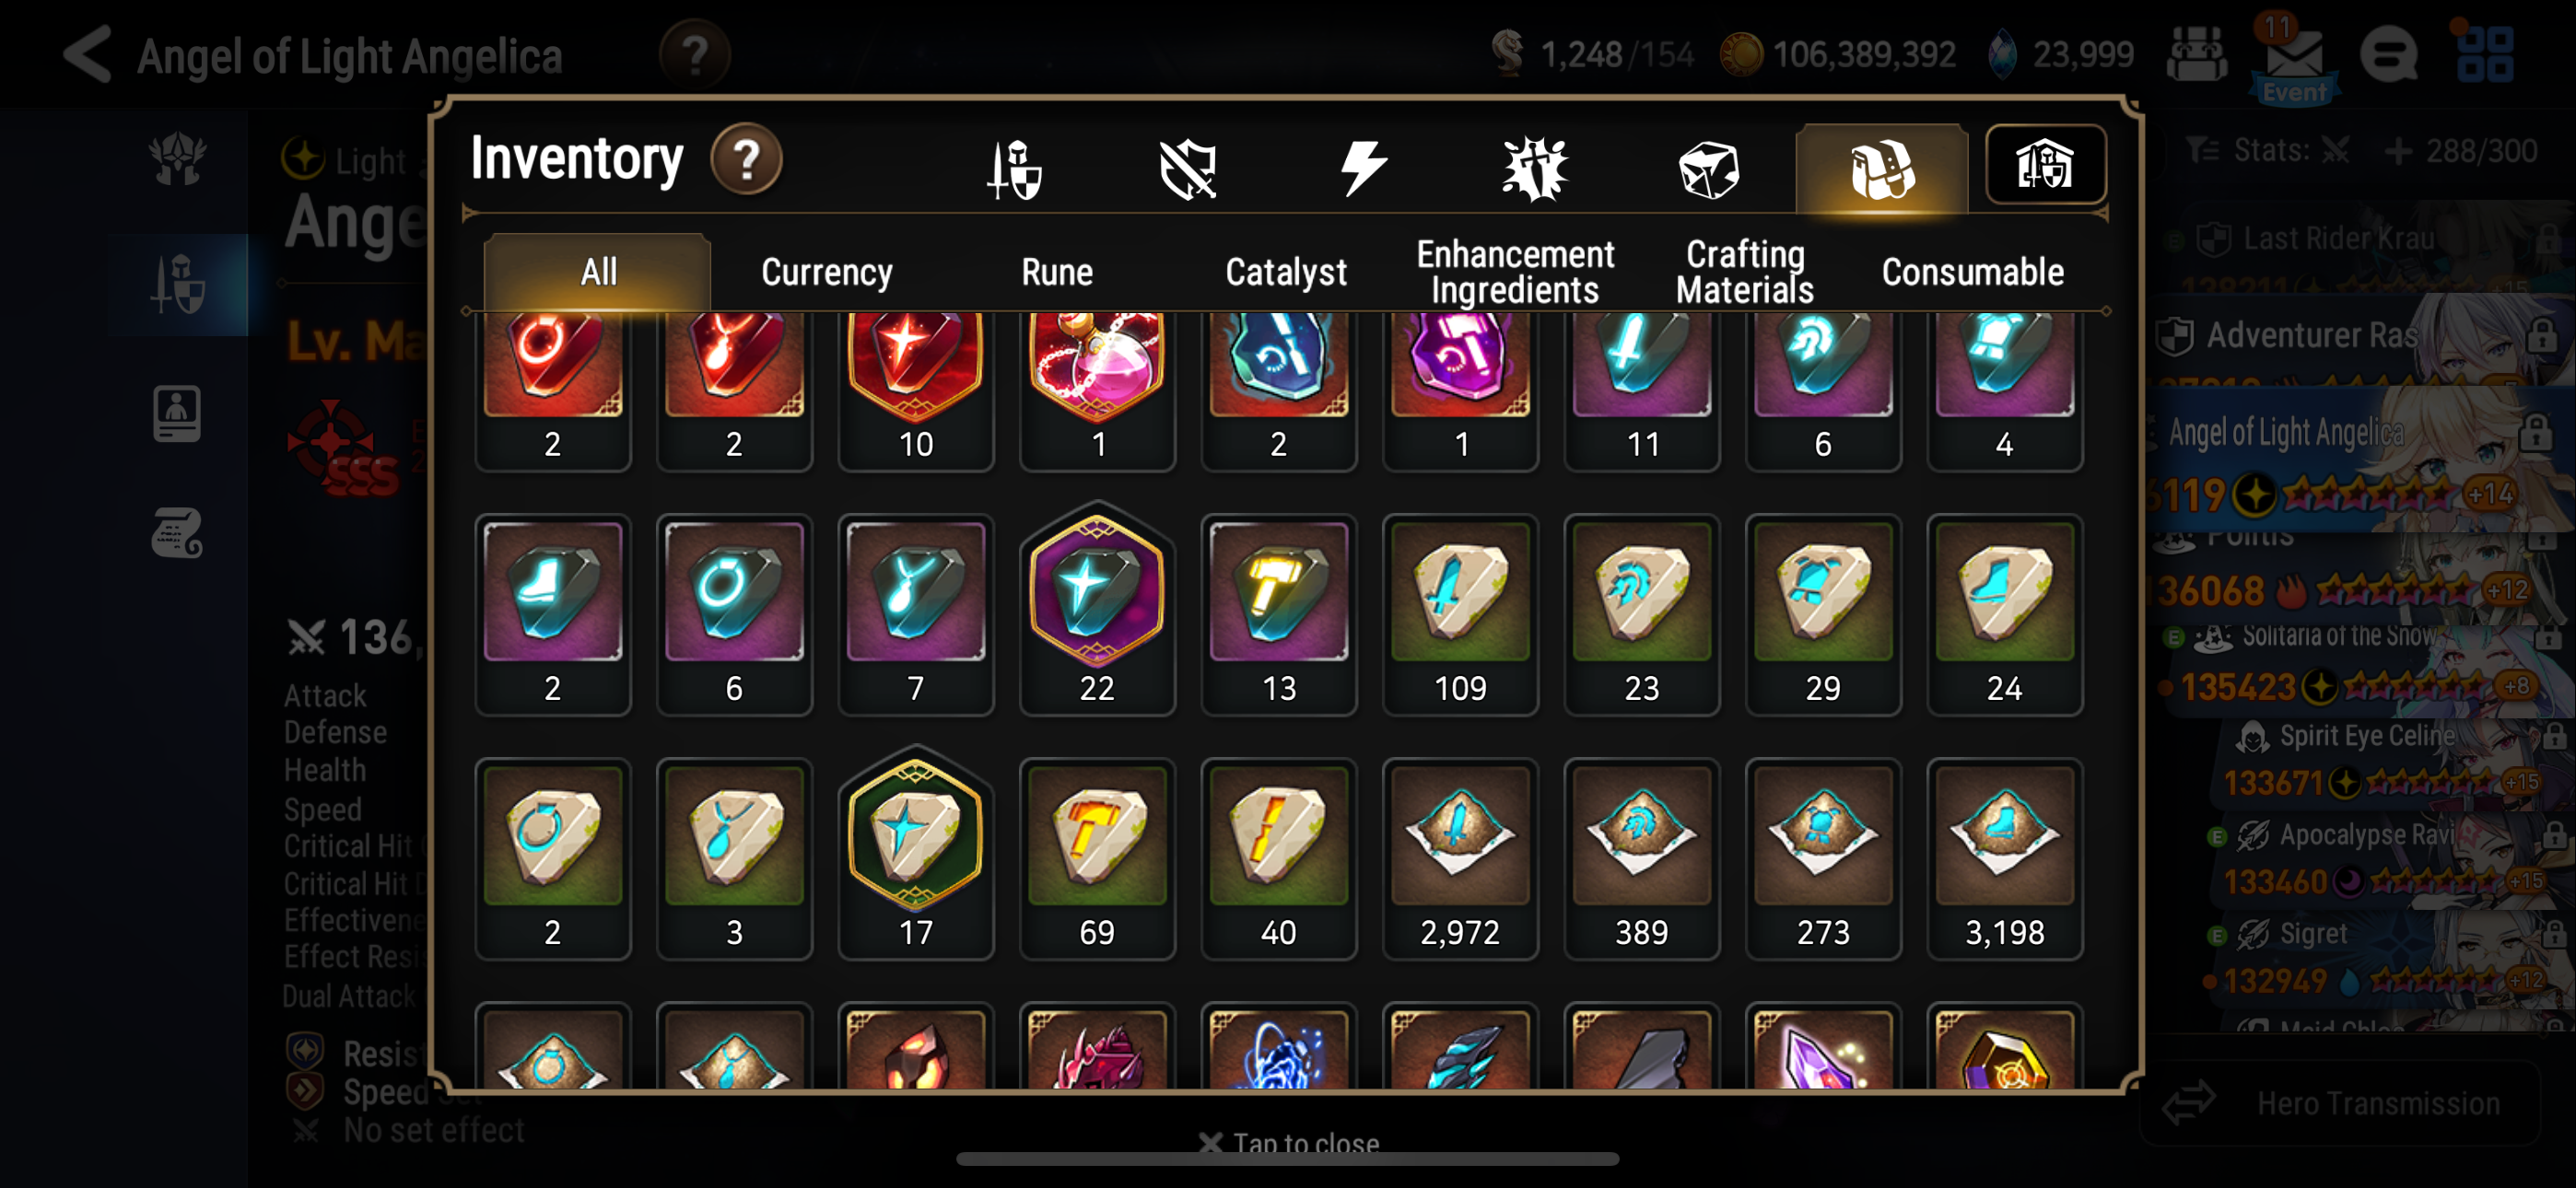Open the Event mailbox icon
Image resolution: width=2576 pixels, height=1188 pixels.
[x=2294, y=60]
